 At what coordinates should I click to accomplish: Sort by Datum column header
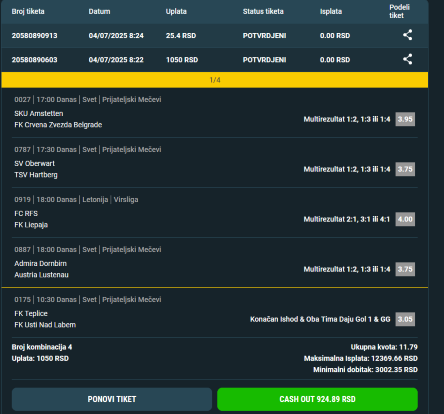[99, 11]
